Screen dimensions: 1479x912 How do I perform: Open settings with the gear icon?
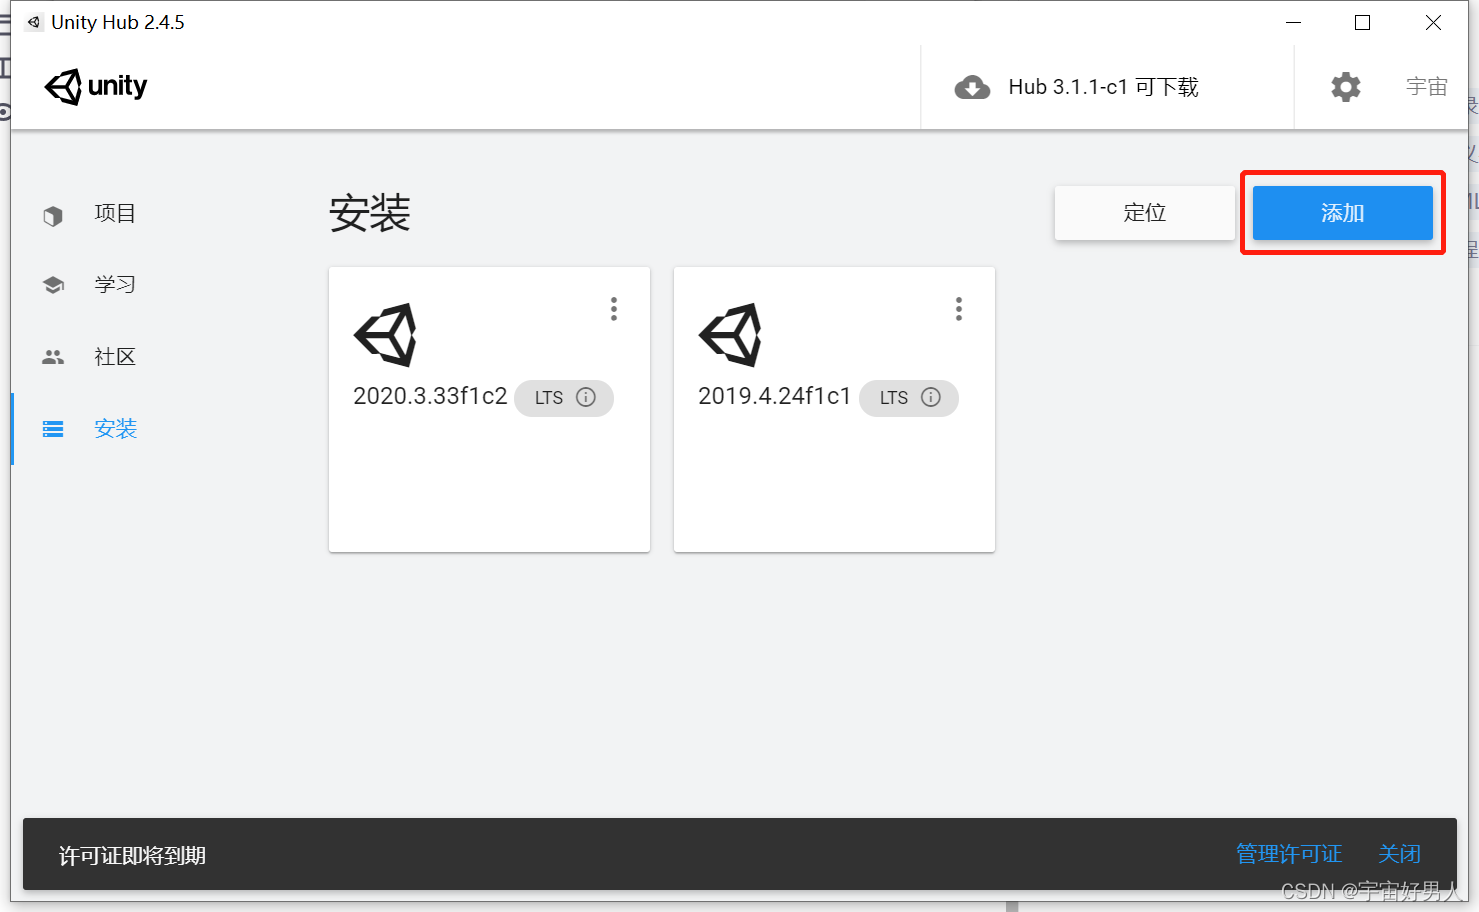[1346, 87]
